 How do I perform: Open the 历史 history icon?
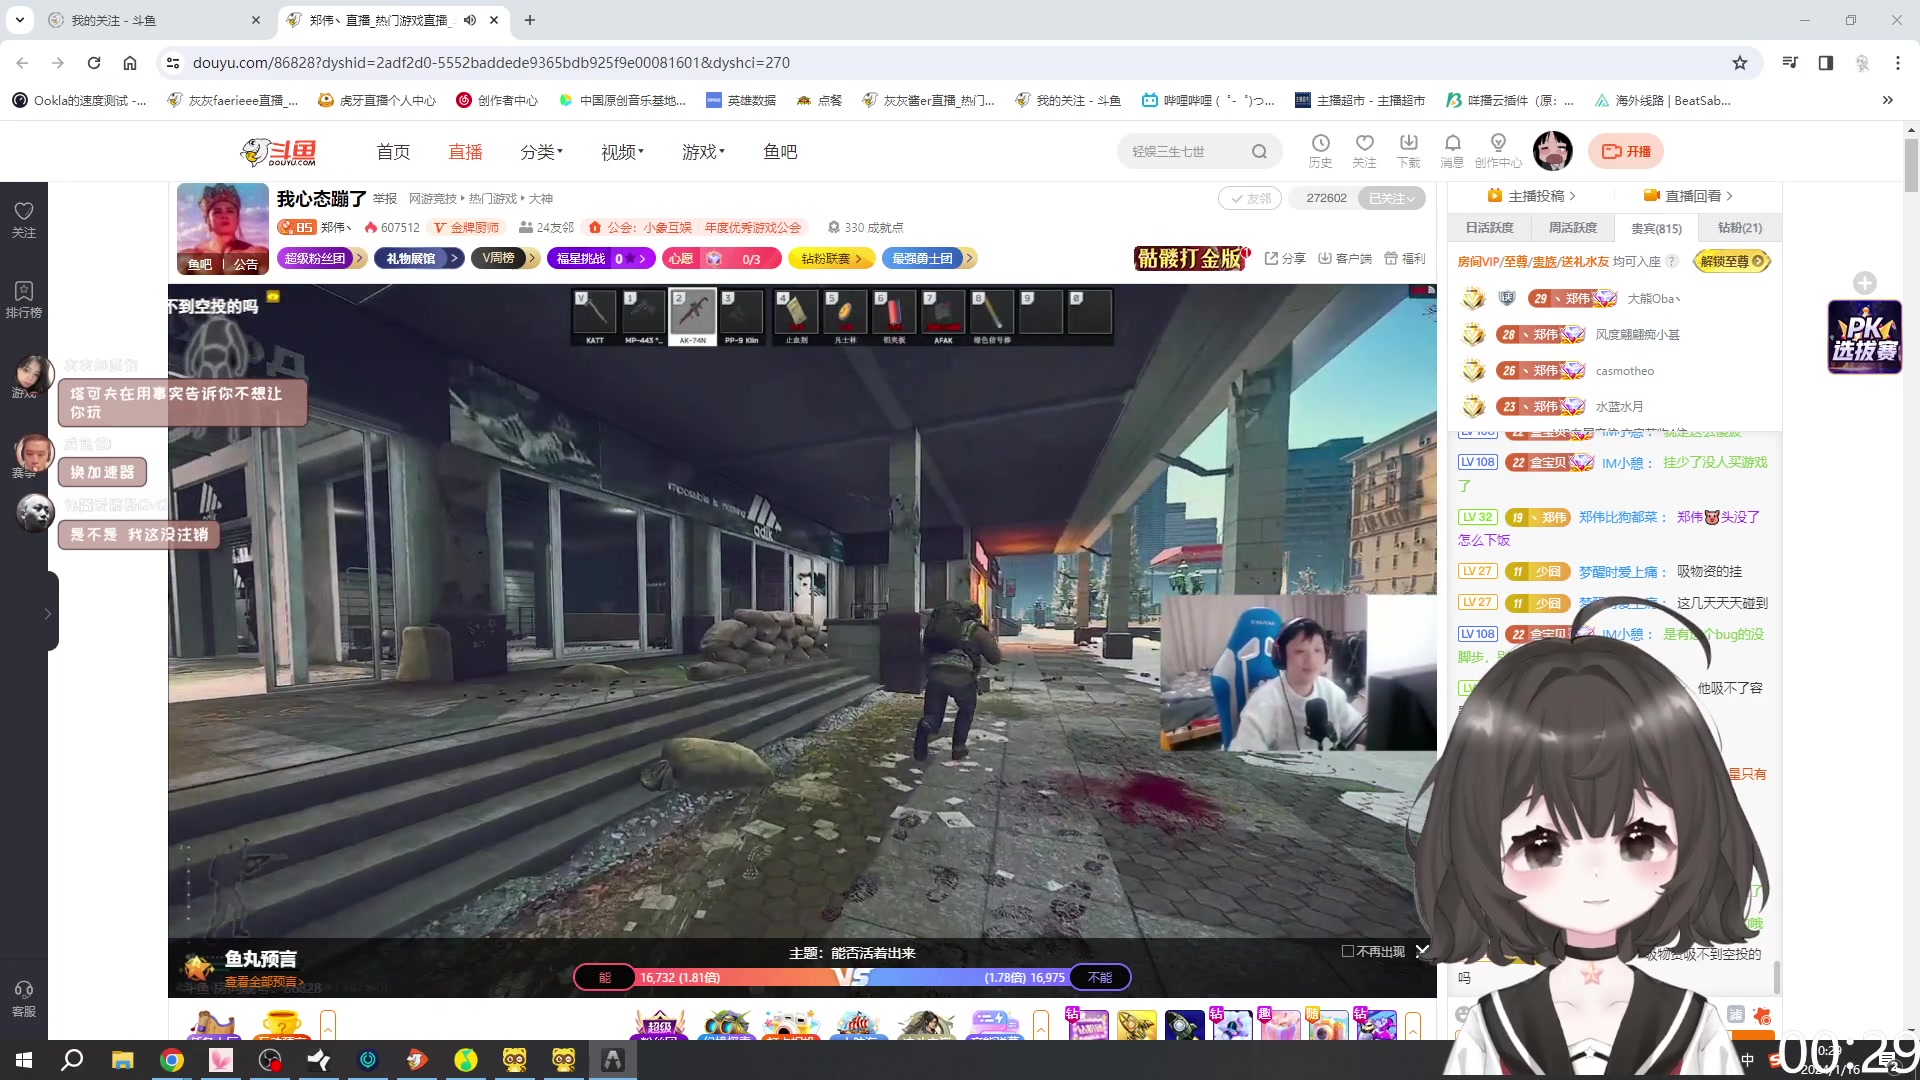click(x=1320, y=151)
